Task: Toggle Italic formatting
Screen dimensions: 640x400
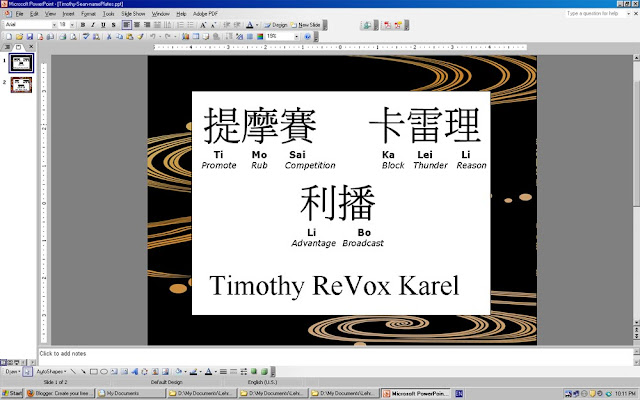Action: [93, 25]
